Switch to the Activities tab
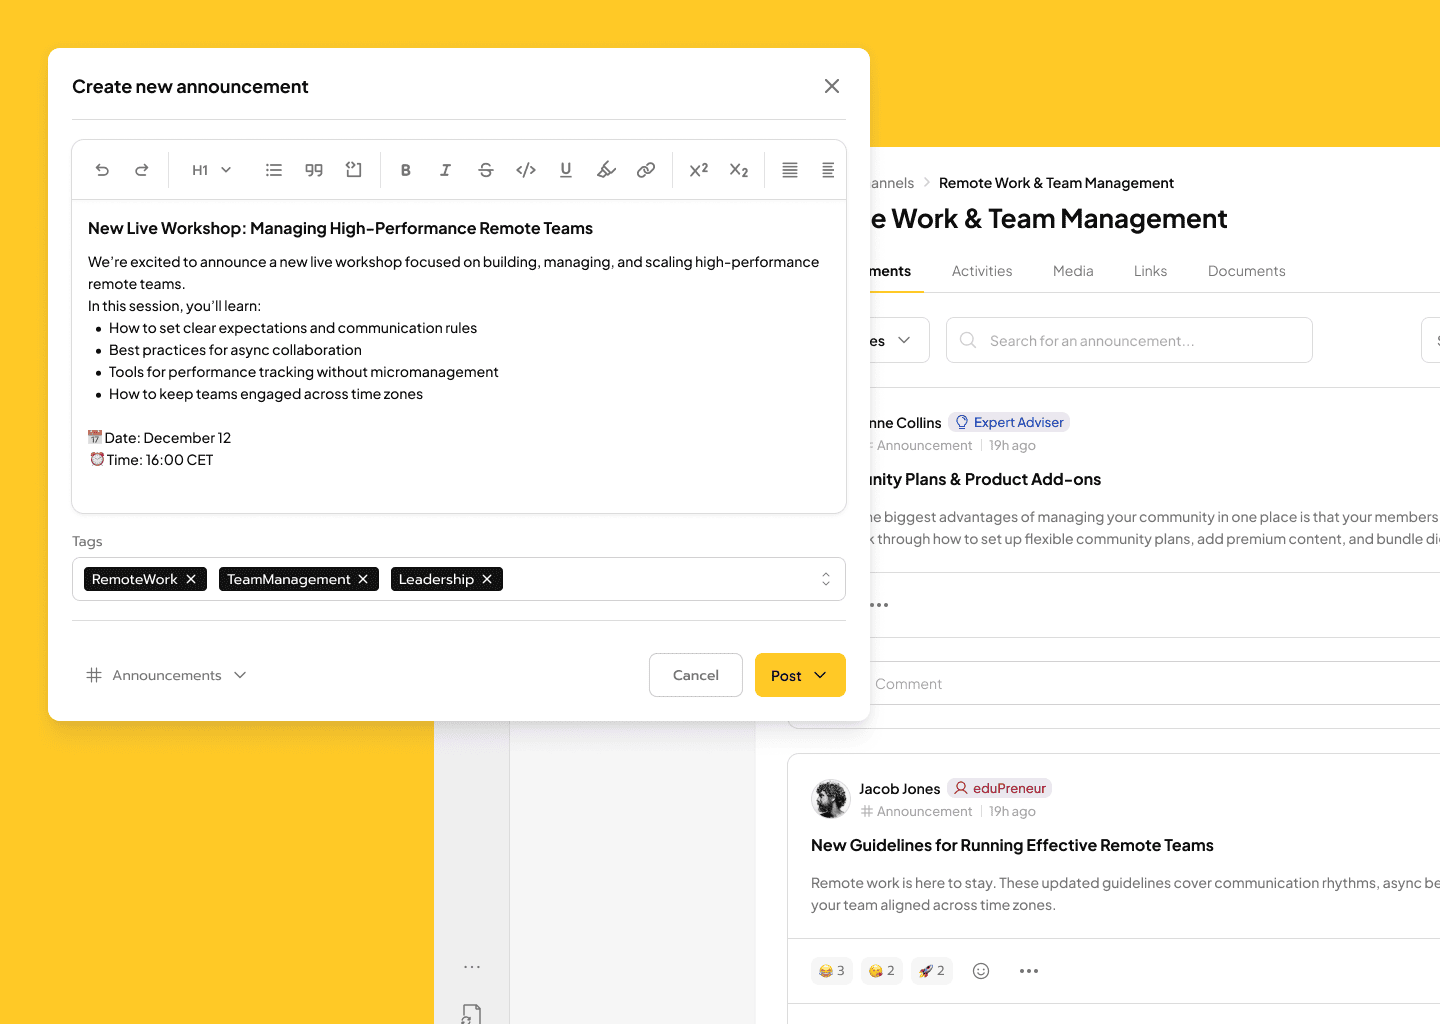Viewport: 1440px width, 1024px height. 982,271
